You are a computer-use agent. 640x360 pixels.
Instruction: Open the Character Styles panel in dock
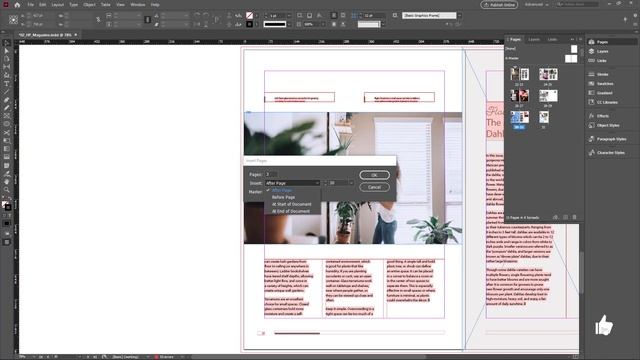[x=611, y=153]
